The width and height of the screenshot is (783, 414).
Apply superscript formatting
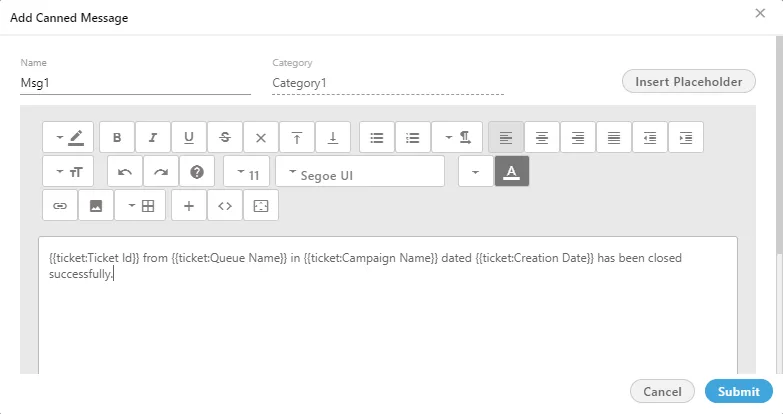point(297,137)
